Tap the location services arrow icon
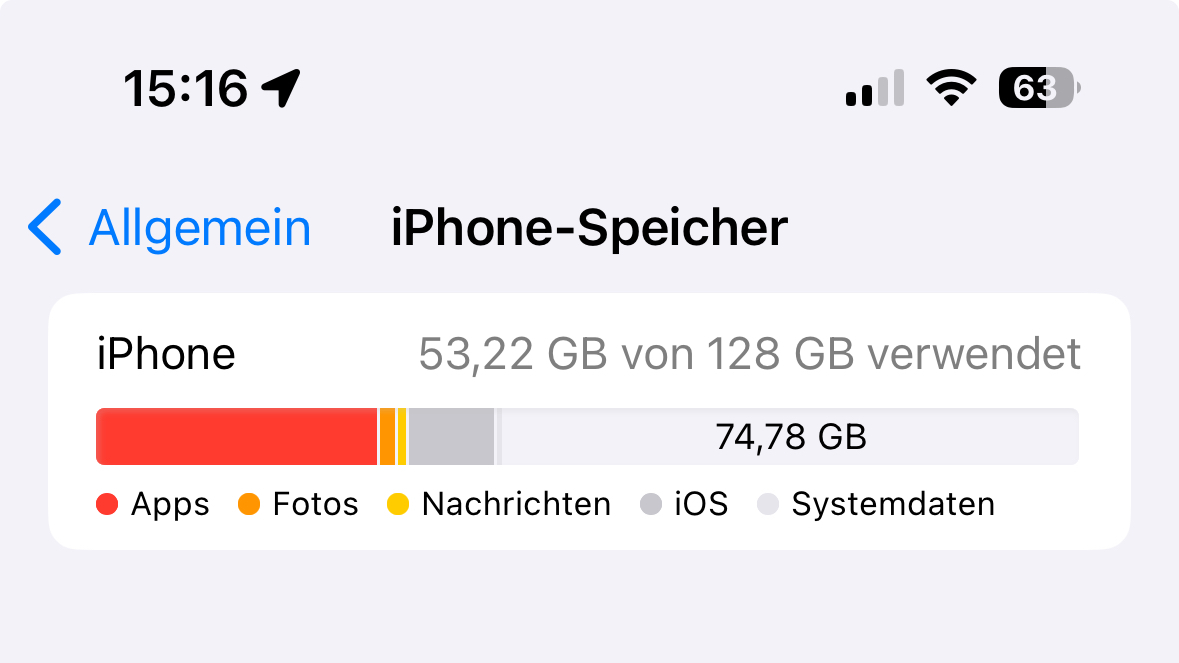The image size is (1179, 663). coord(281,88)
